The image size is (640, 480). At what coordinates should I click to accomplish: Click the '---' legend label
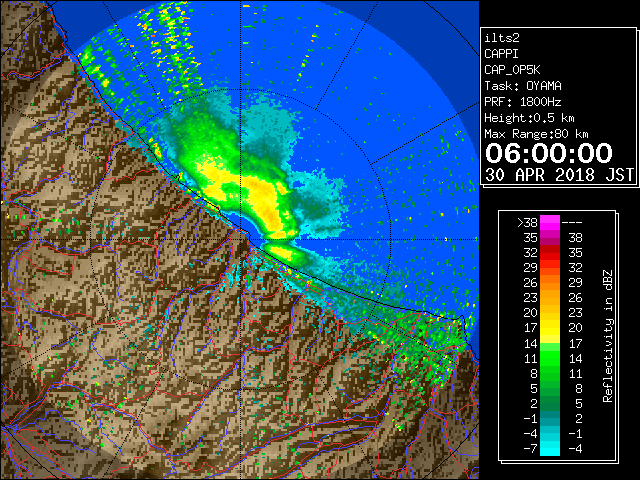click(572, 222)
